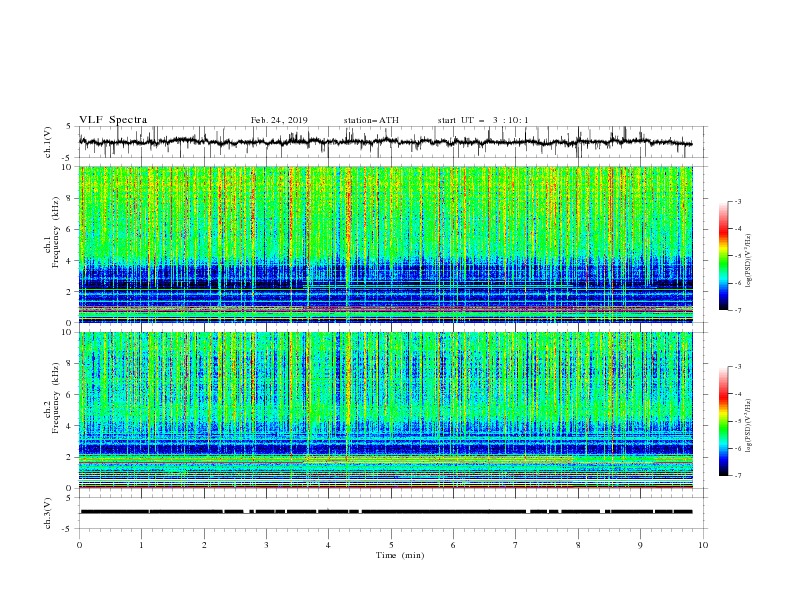
Task: Click the "-3" tick on ch.2 colorbar
Action: pos(738,367)
